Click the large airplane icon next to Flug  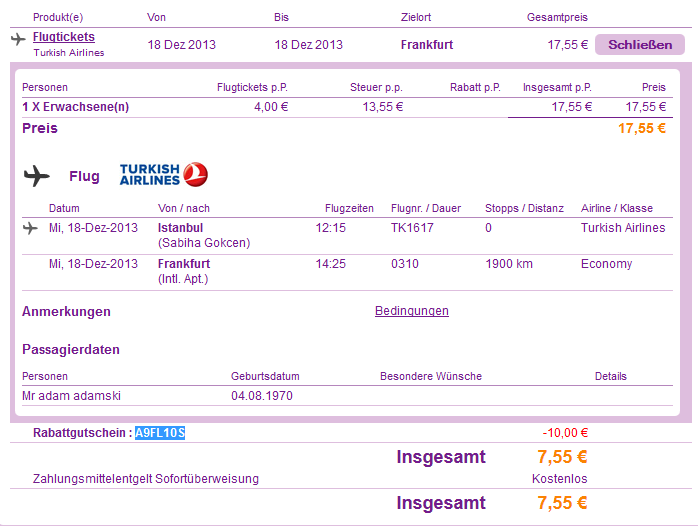tap(37, 176)
